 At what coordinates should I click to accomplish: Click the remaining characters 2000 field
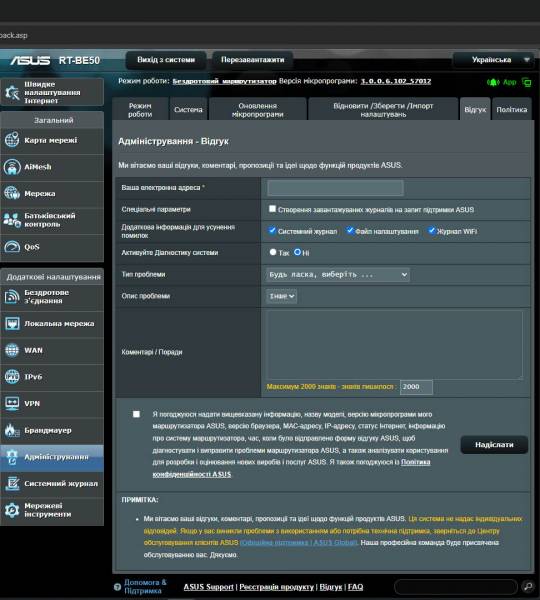click(x=416, y=387)
